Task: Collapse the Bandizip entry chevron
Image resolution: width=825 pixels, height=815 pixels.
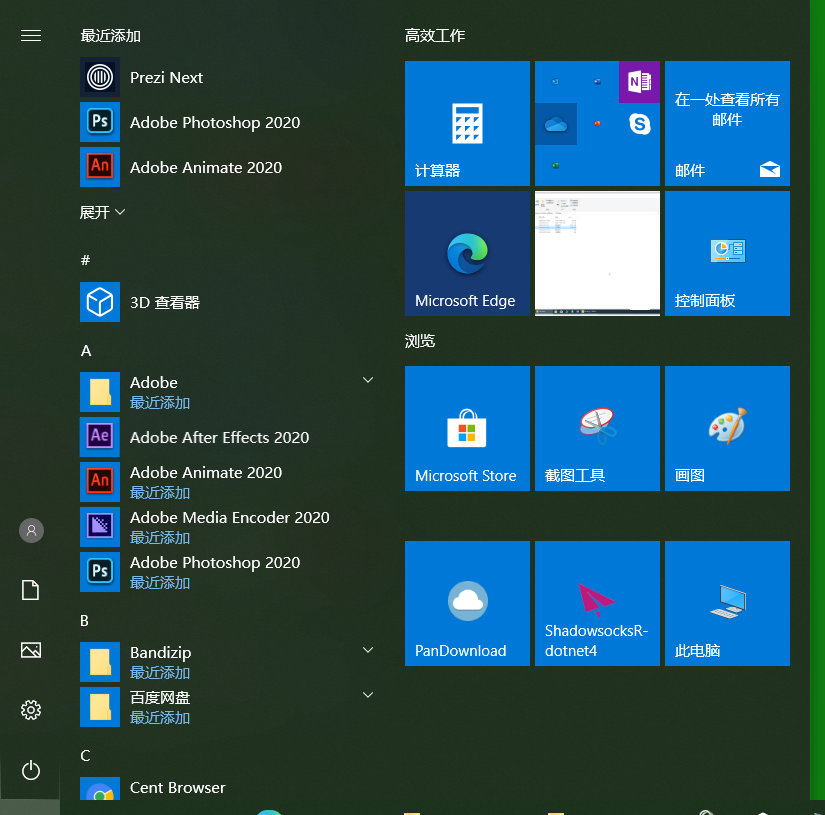Action: tap(367, 650)
